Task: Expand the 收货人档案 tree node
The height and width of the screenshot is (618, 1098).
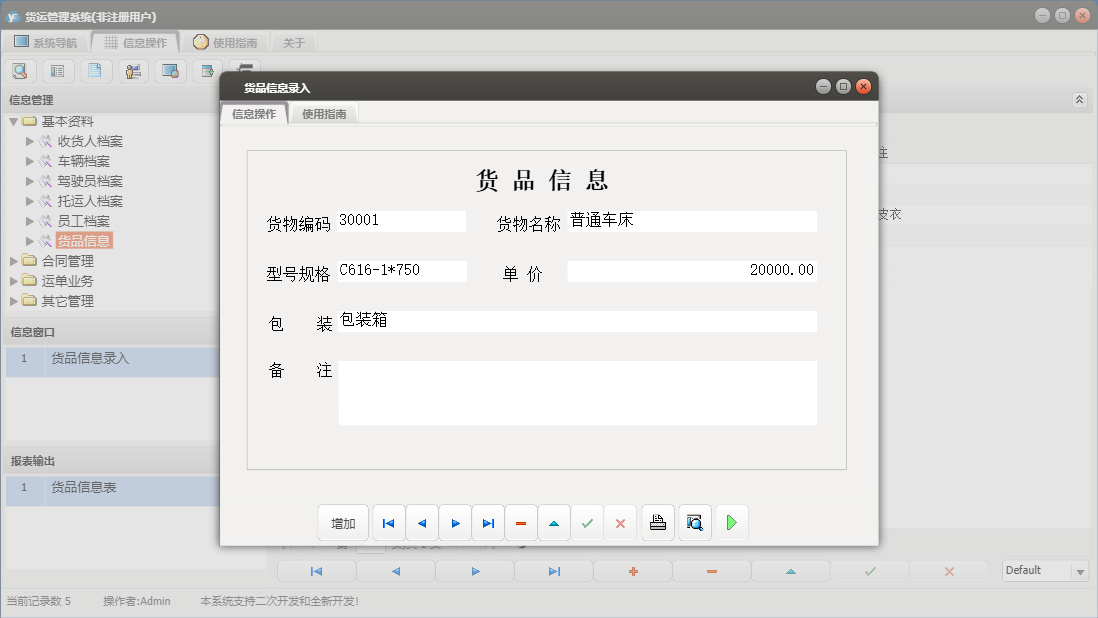Action: coord(30,141)
